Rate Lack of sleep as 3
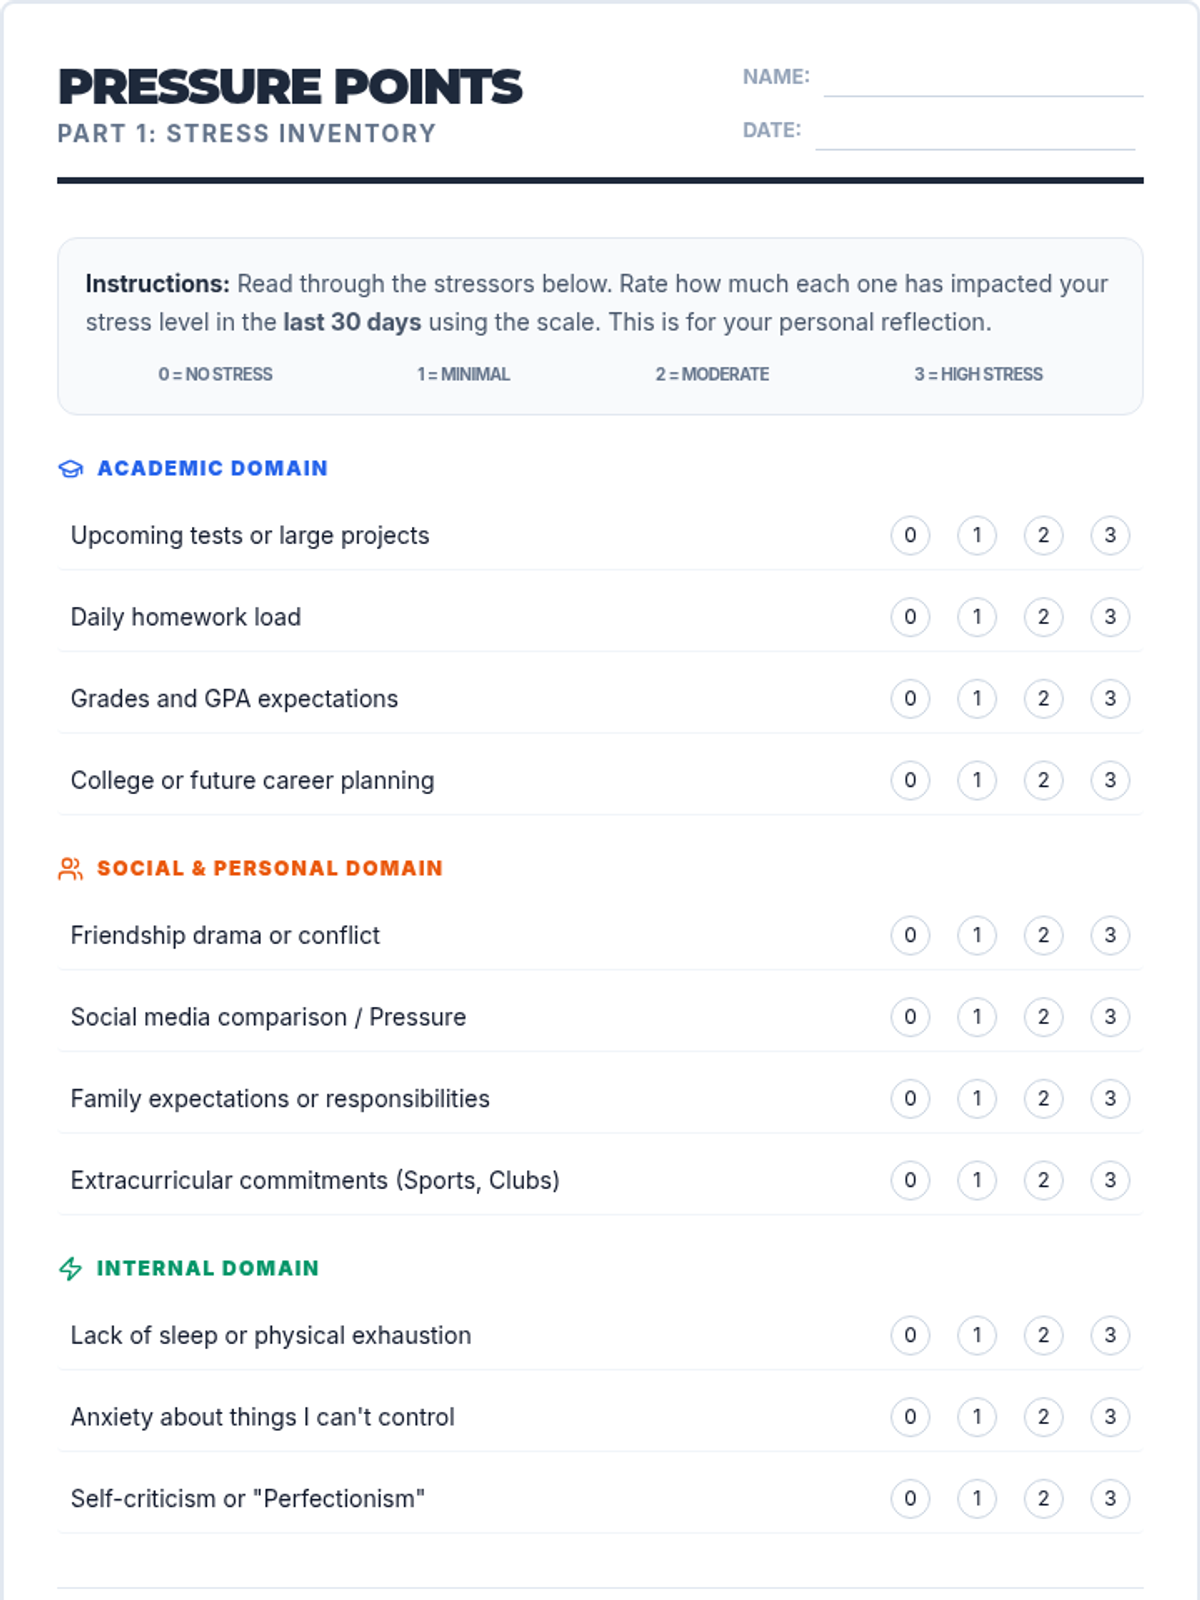Viewport: 1200px width, 1600px height. pos(1110,1335)
